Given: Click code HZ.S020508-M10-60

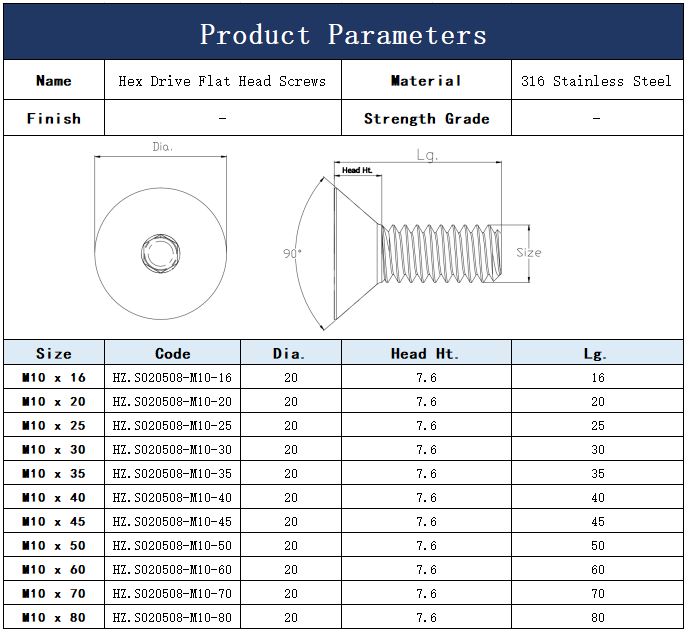Looking at the screenshot, I should [x=172, y=569].
